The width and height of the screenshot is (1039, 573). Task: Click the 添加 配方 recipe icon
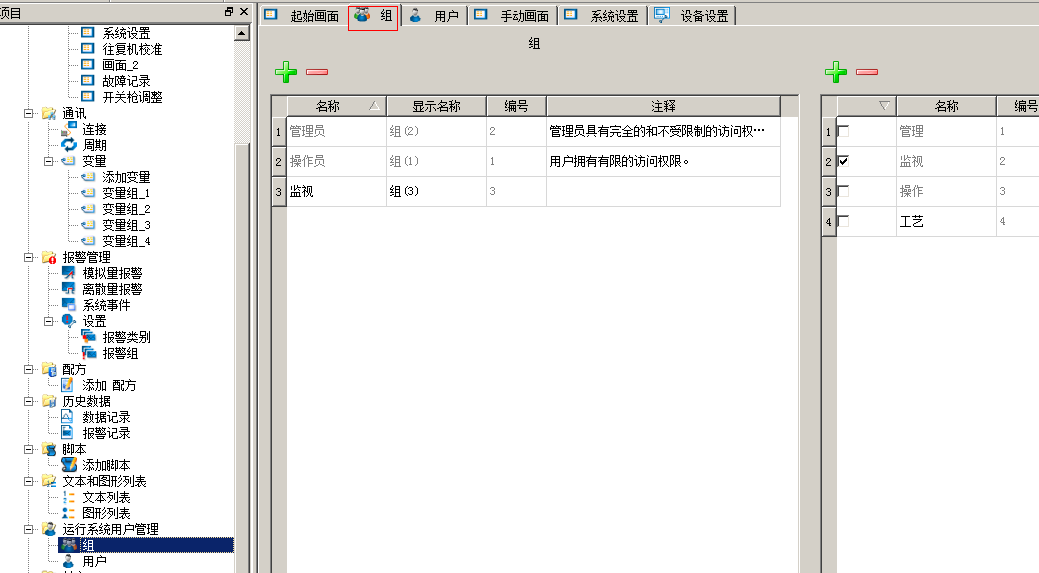[68, 384]
